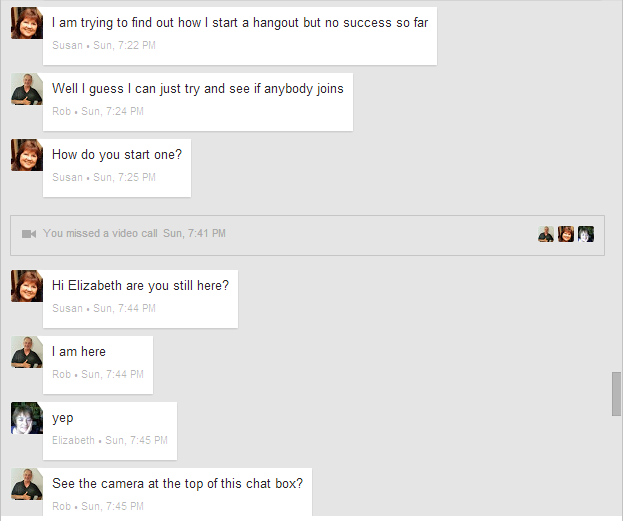Click Susan's avatar beside 'How do you start one?'
Image resolution: width=623 pixels, height=521 pixels.
(26, 155)
